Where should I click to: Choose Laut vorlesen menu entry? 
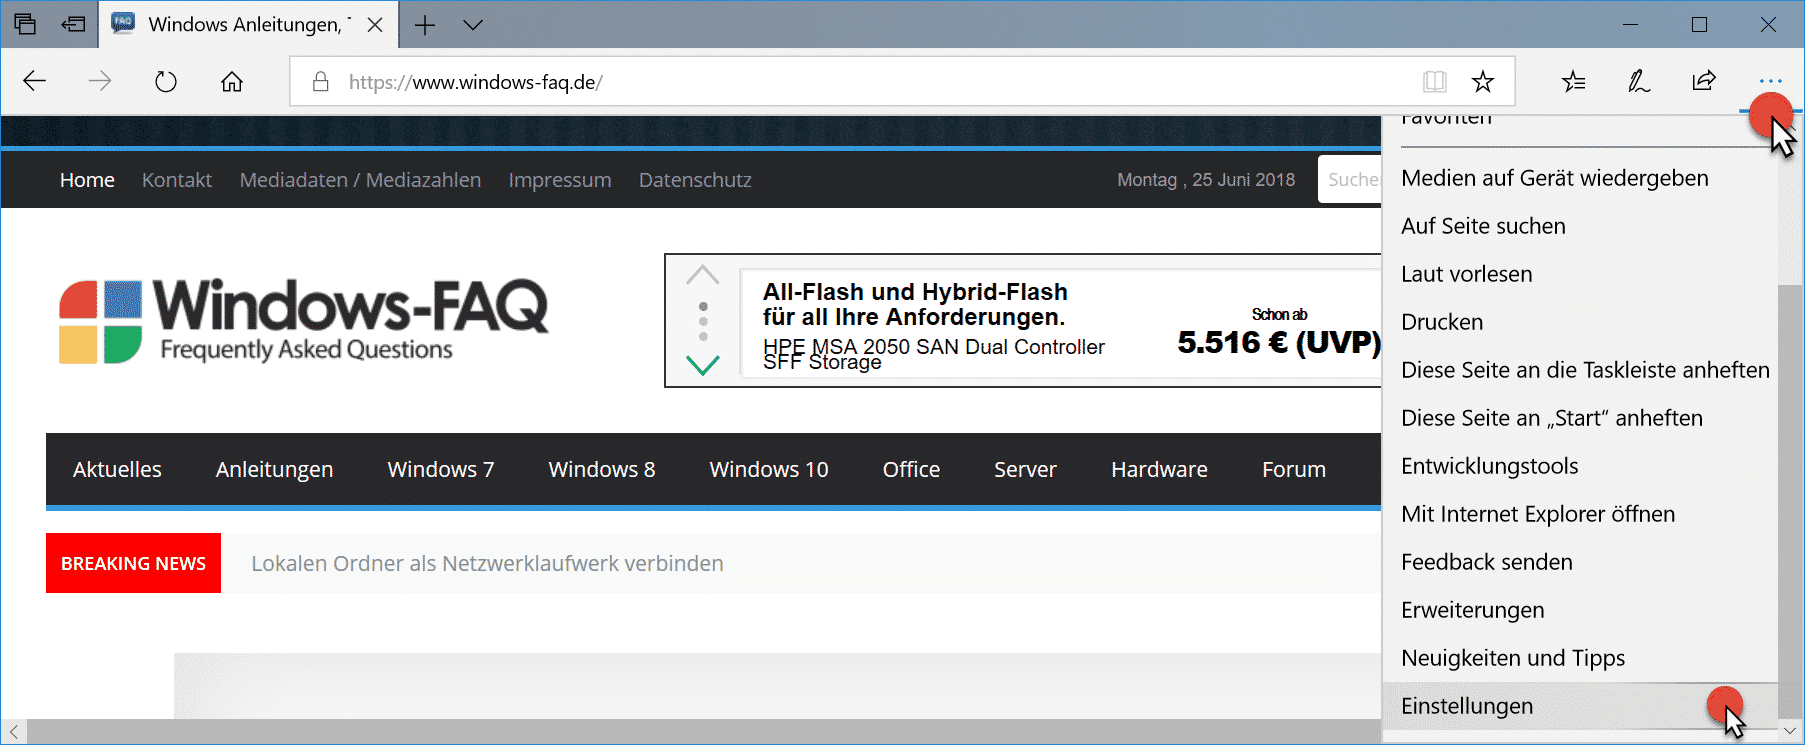(x=1580, y=274)
